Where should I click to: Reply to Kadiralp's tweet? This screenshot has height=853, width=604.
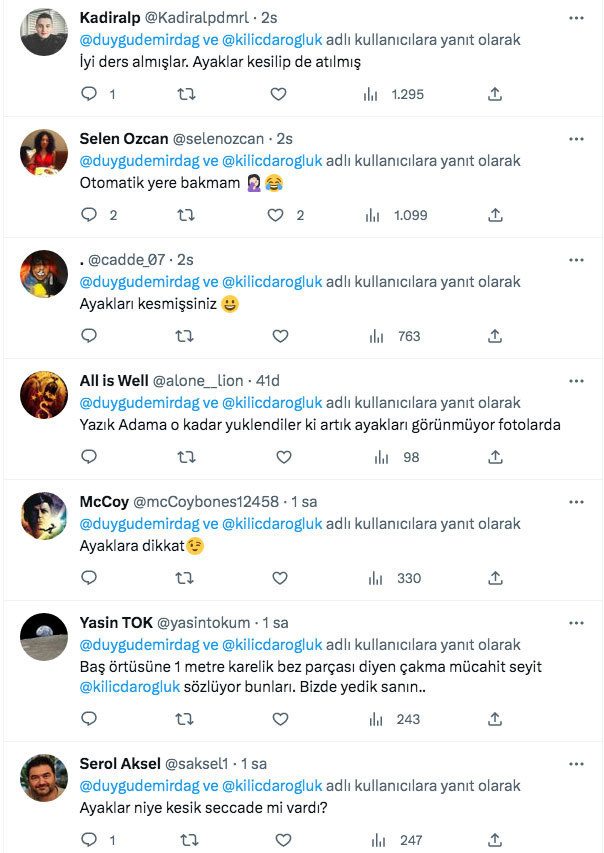(x=89, y=94)
